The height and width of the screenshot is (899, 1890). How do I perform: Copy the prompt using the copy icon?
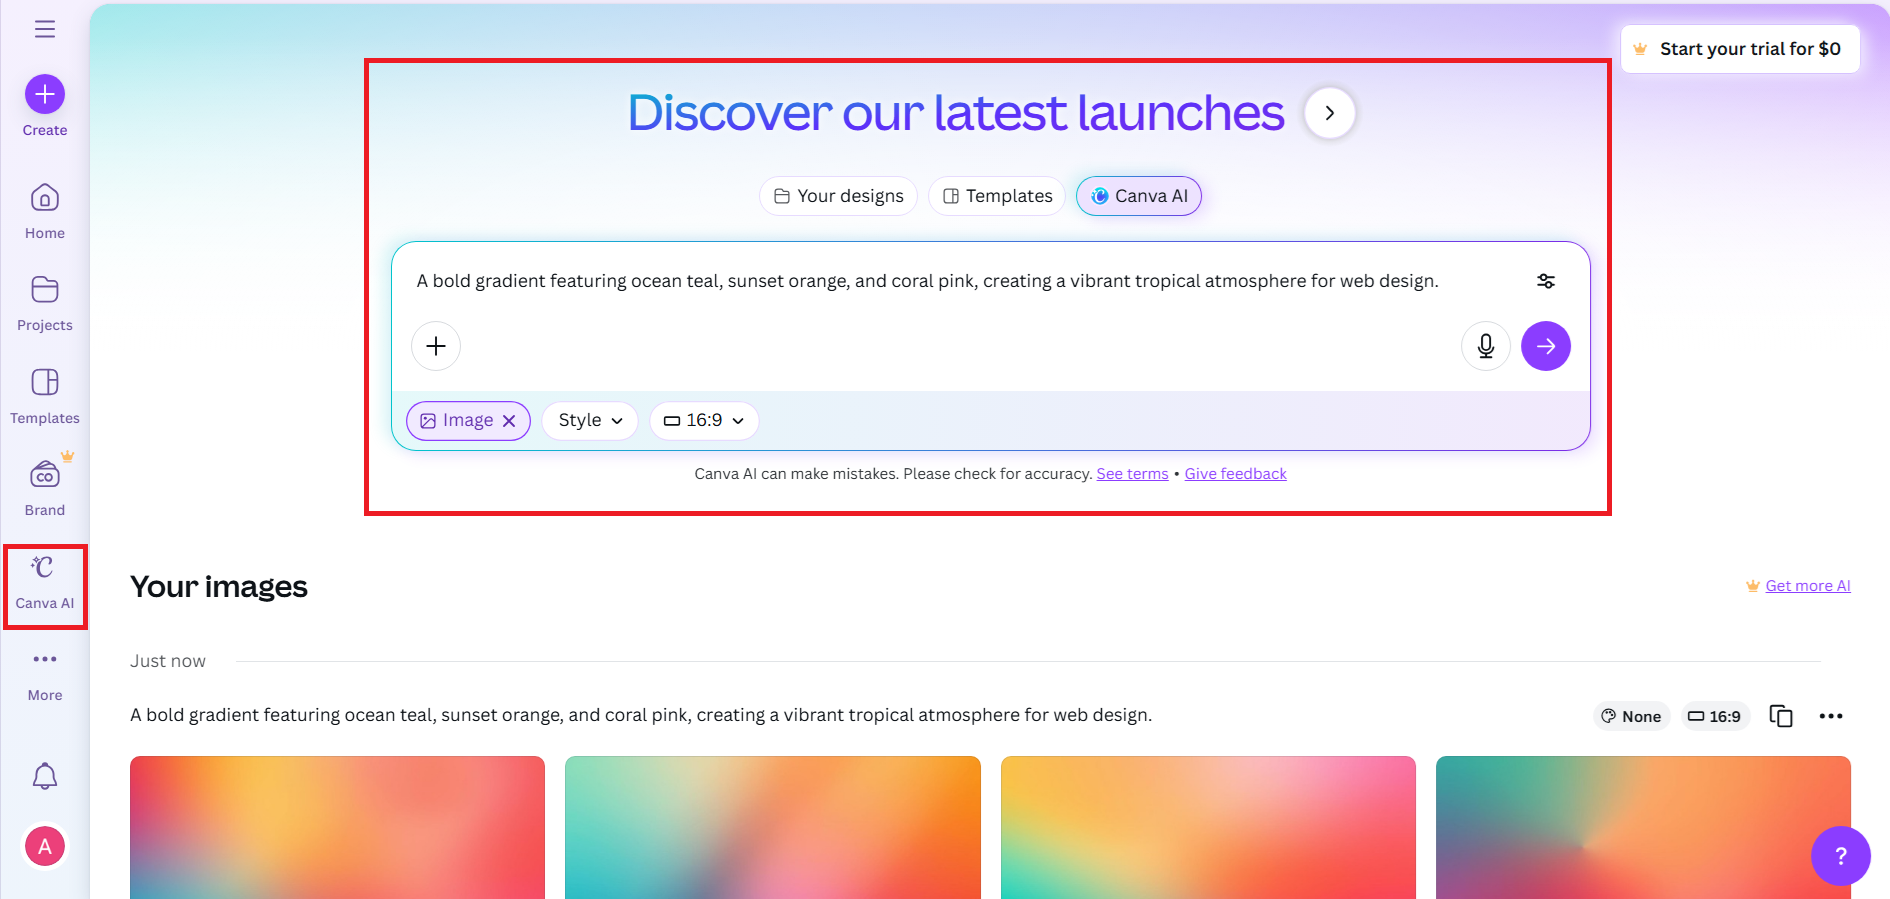point(1781,716)
